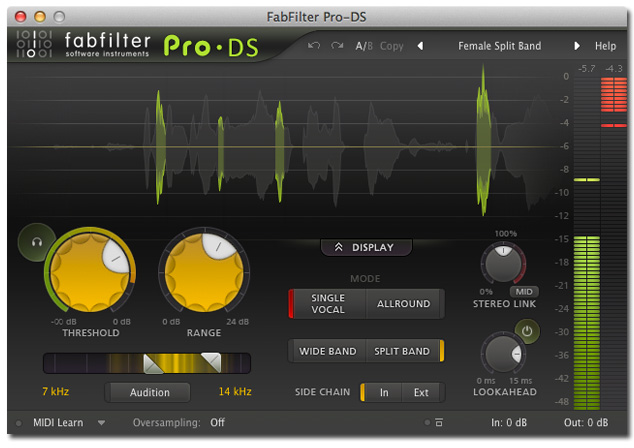
Task: Click the In: 0 dB input level
Action: (x=509, y=423)
